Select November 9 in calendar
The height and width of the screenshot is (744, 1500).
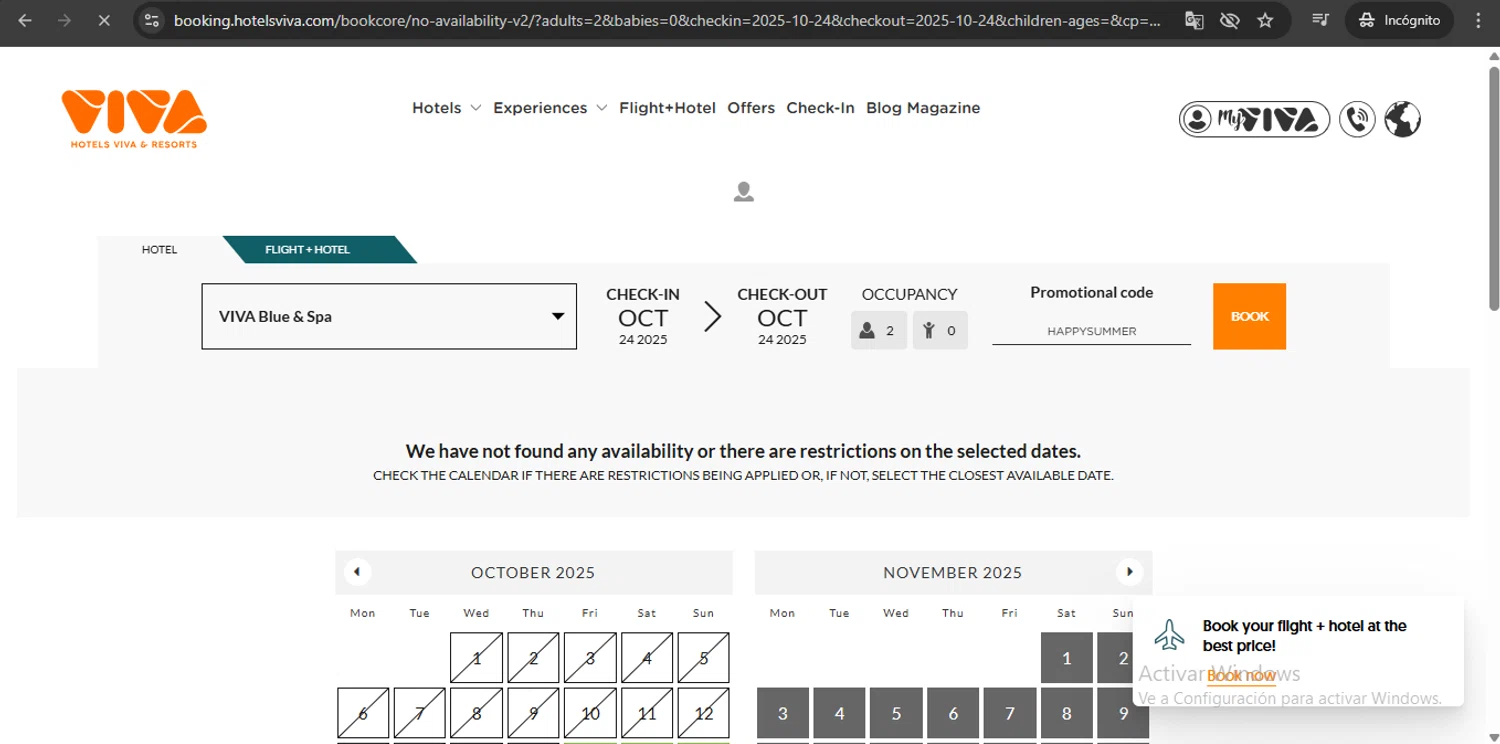[x=1123, y=713]
